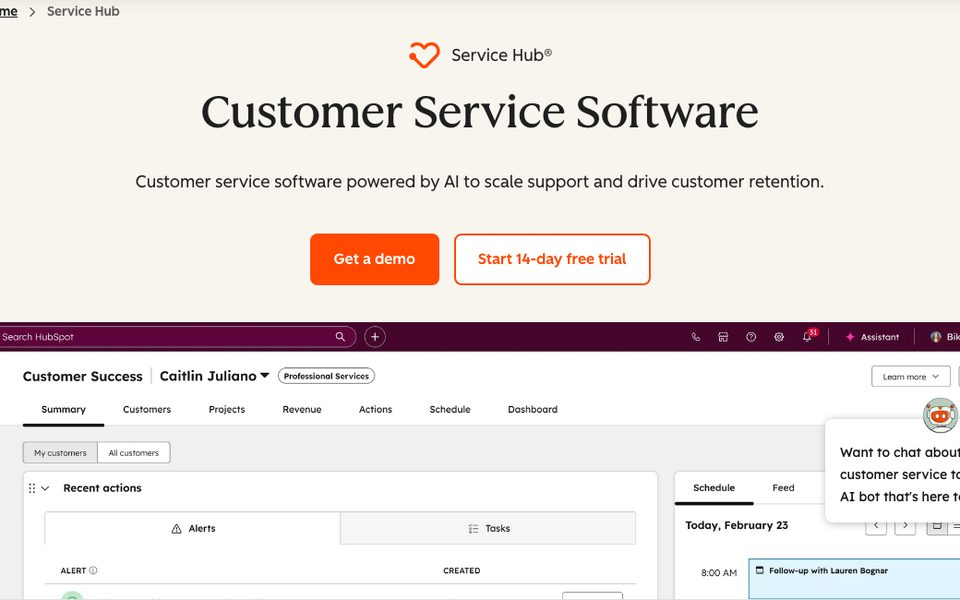Image resolution: width=960 pixels, height=600 pixels.
Task: Select the My customers toggle
Action: [60, 453]
